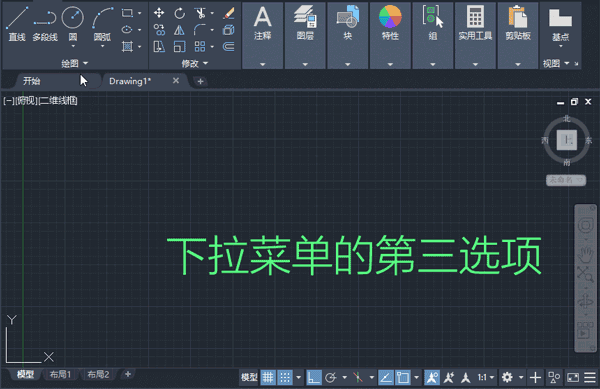Add a new drawing tab
This screenshot has width=600, height=389.
tap(200, 81)
